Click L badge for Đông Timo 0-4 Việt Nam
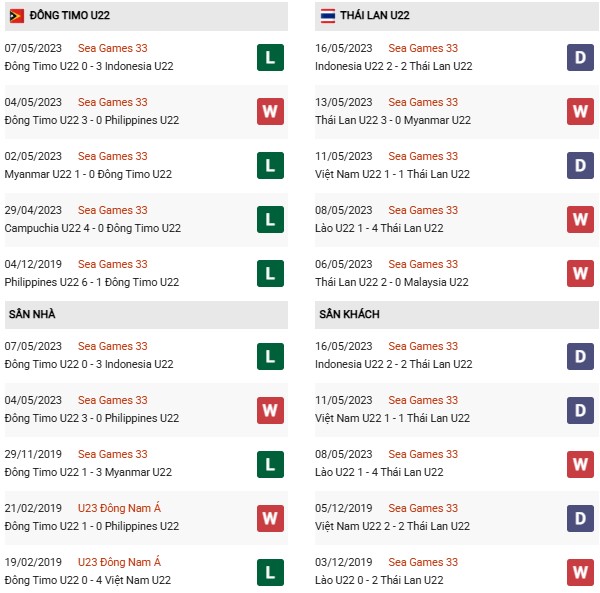 (270, 571)
